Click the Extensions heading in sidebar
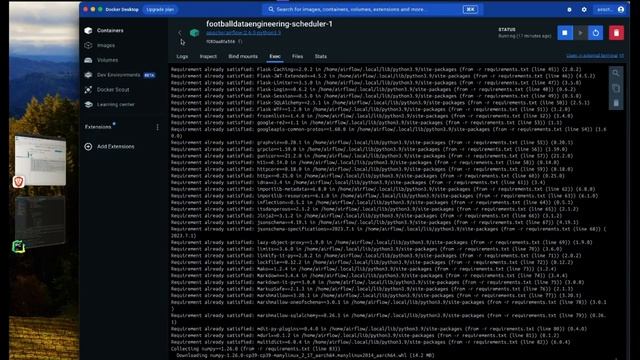 point(98,127)
